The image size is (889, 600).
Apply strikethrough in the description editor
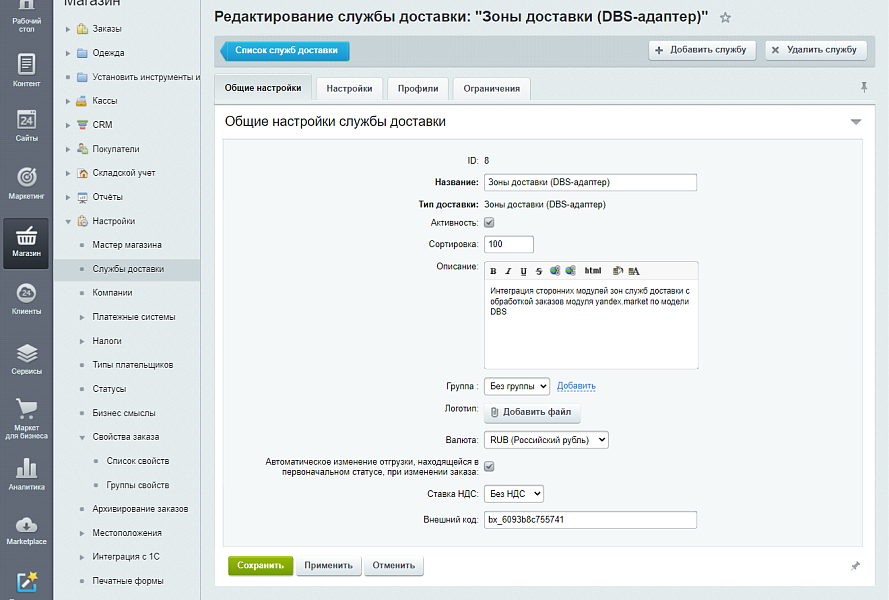point(540,270)
